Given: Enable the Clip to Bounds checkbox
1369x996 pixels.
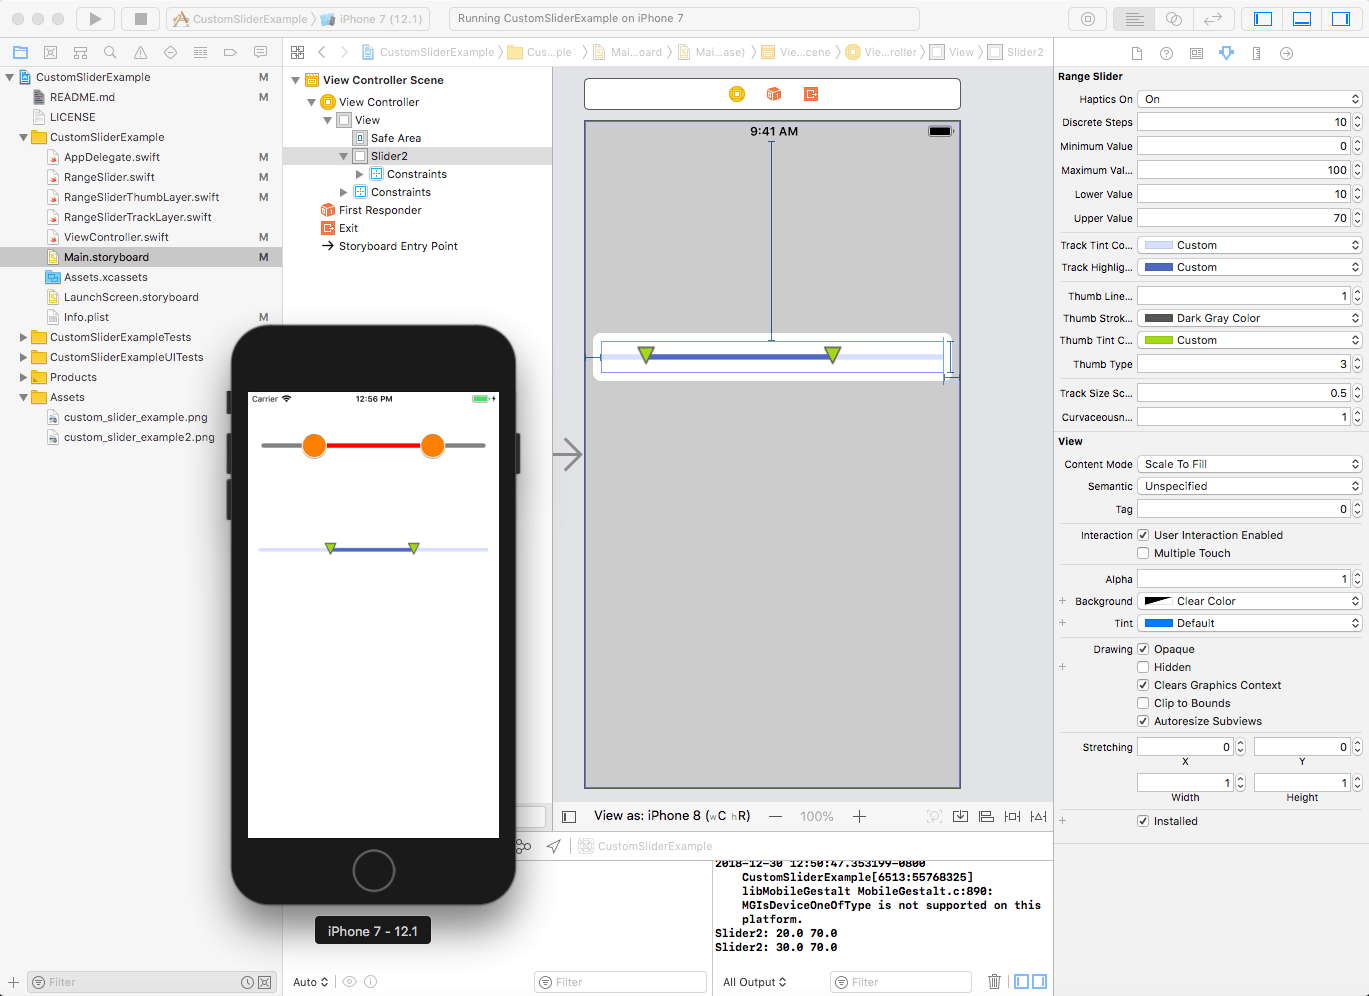Looking at the screenshot, I should tap(1144, 703).
